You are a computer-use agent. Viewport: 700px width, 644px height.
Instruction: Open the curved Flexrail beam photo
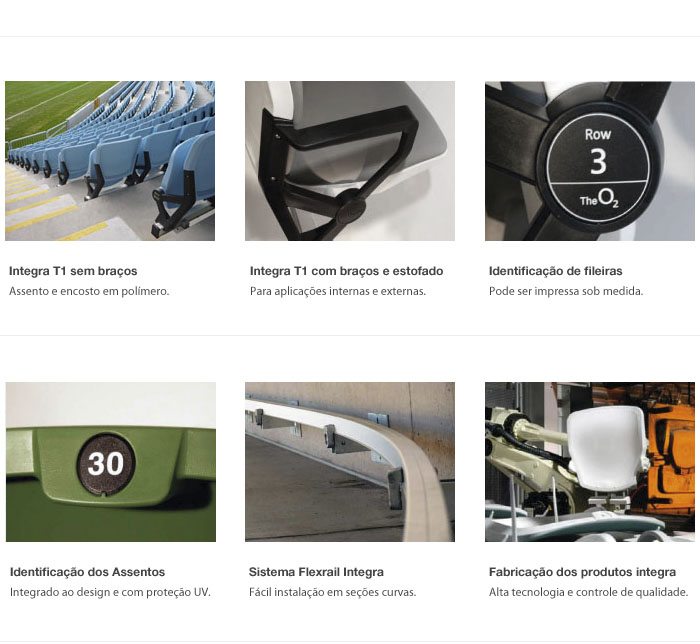[x=350, y=462]
